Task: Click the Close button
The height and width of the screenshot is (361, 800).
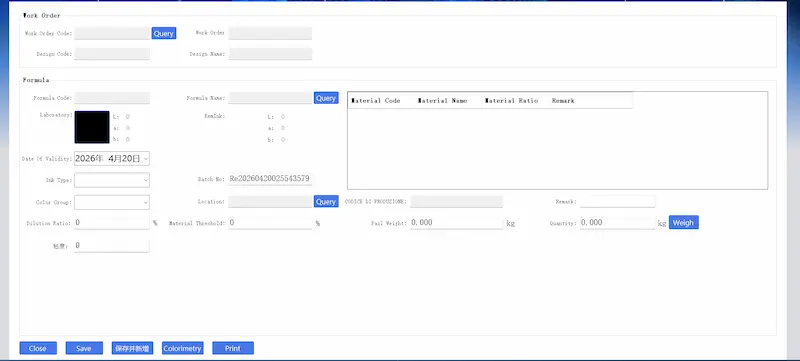Action: tap(38, 348)
